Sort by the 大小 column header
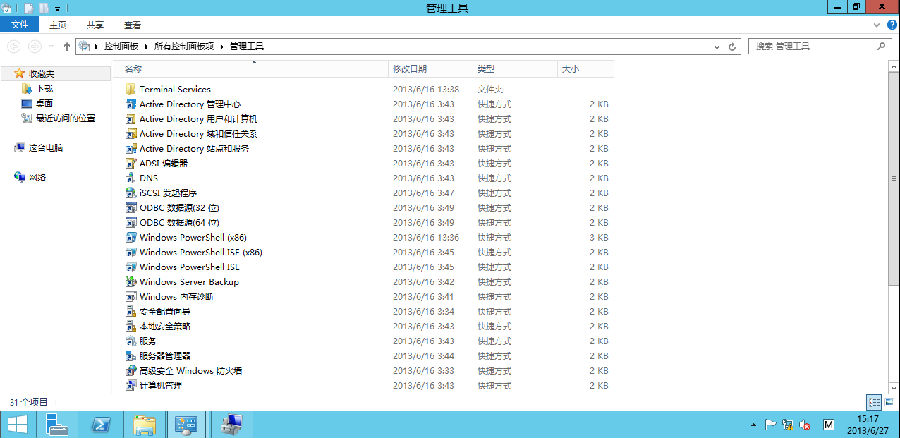 click(585, 69)
